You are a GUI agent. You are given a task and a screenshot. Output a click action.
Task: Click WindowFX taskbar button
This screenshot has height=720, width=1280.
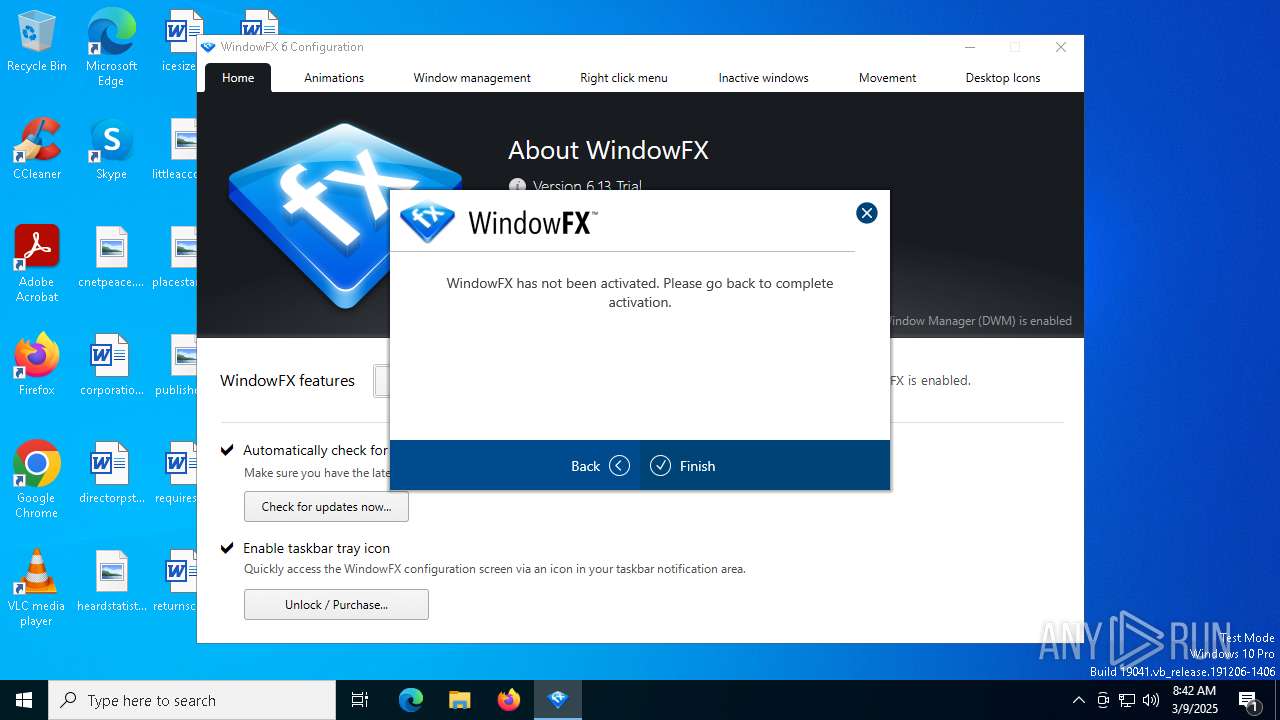(x=558, y=700)
